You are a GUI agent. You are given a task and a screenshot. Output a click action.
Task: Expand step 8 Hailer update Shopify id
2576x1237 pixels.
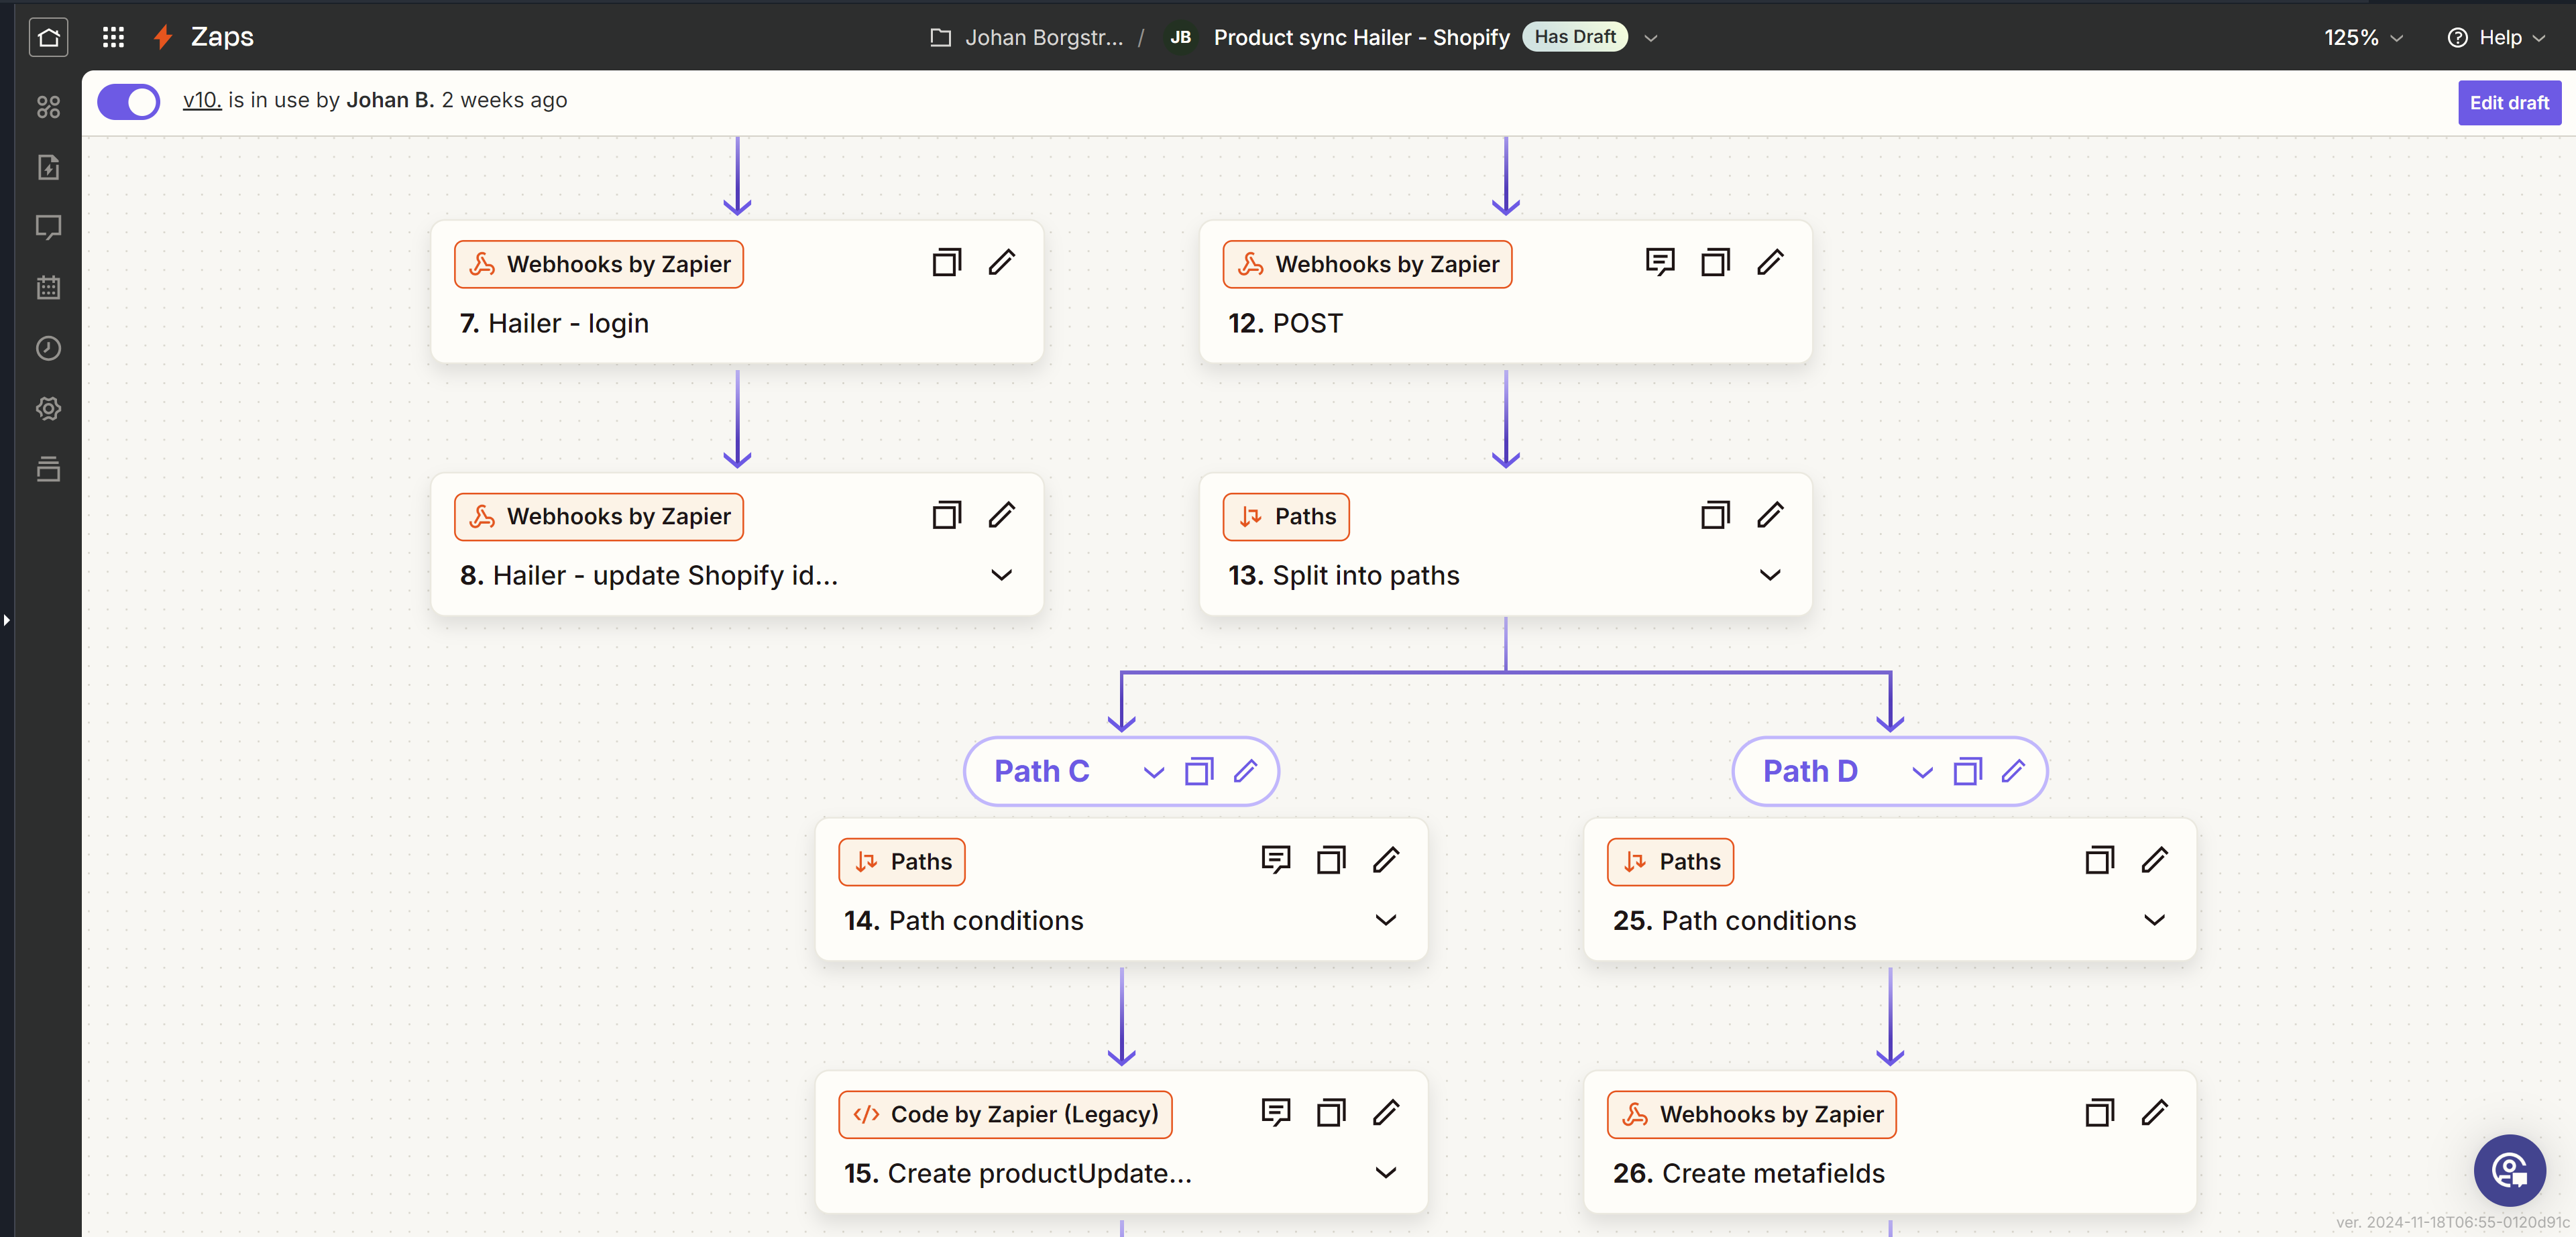click(x=1001, y=575)
